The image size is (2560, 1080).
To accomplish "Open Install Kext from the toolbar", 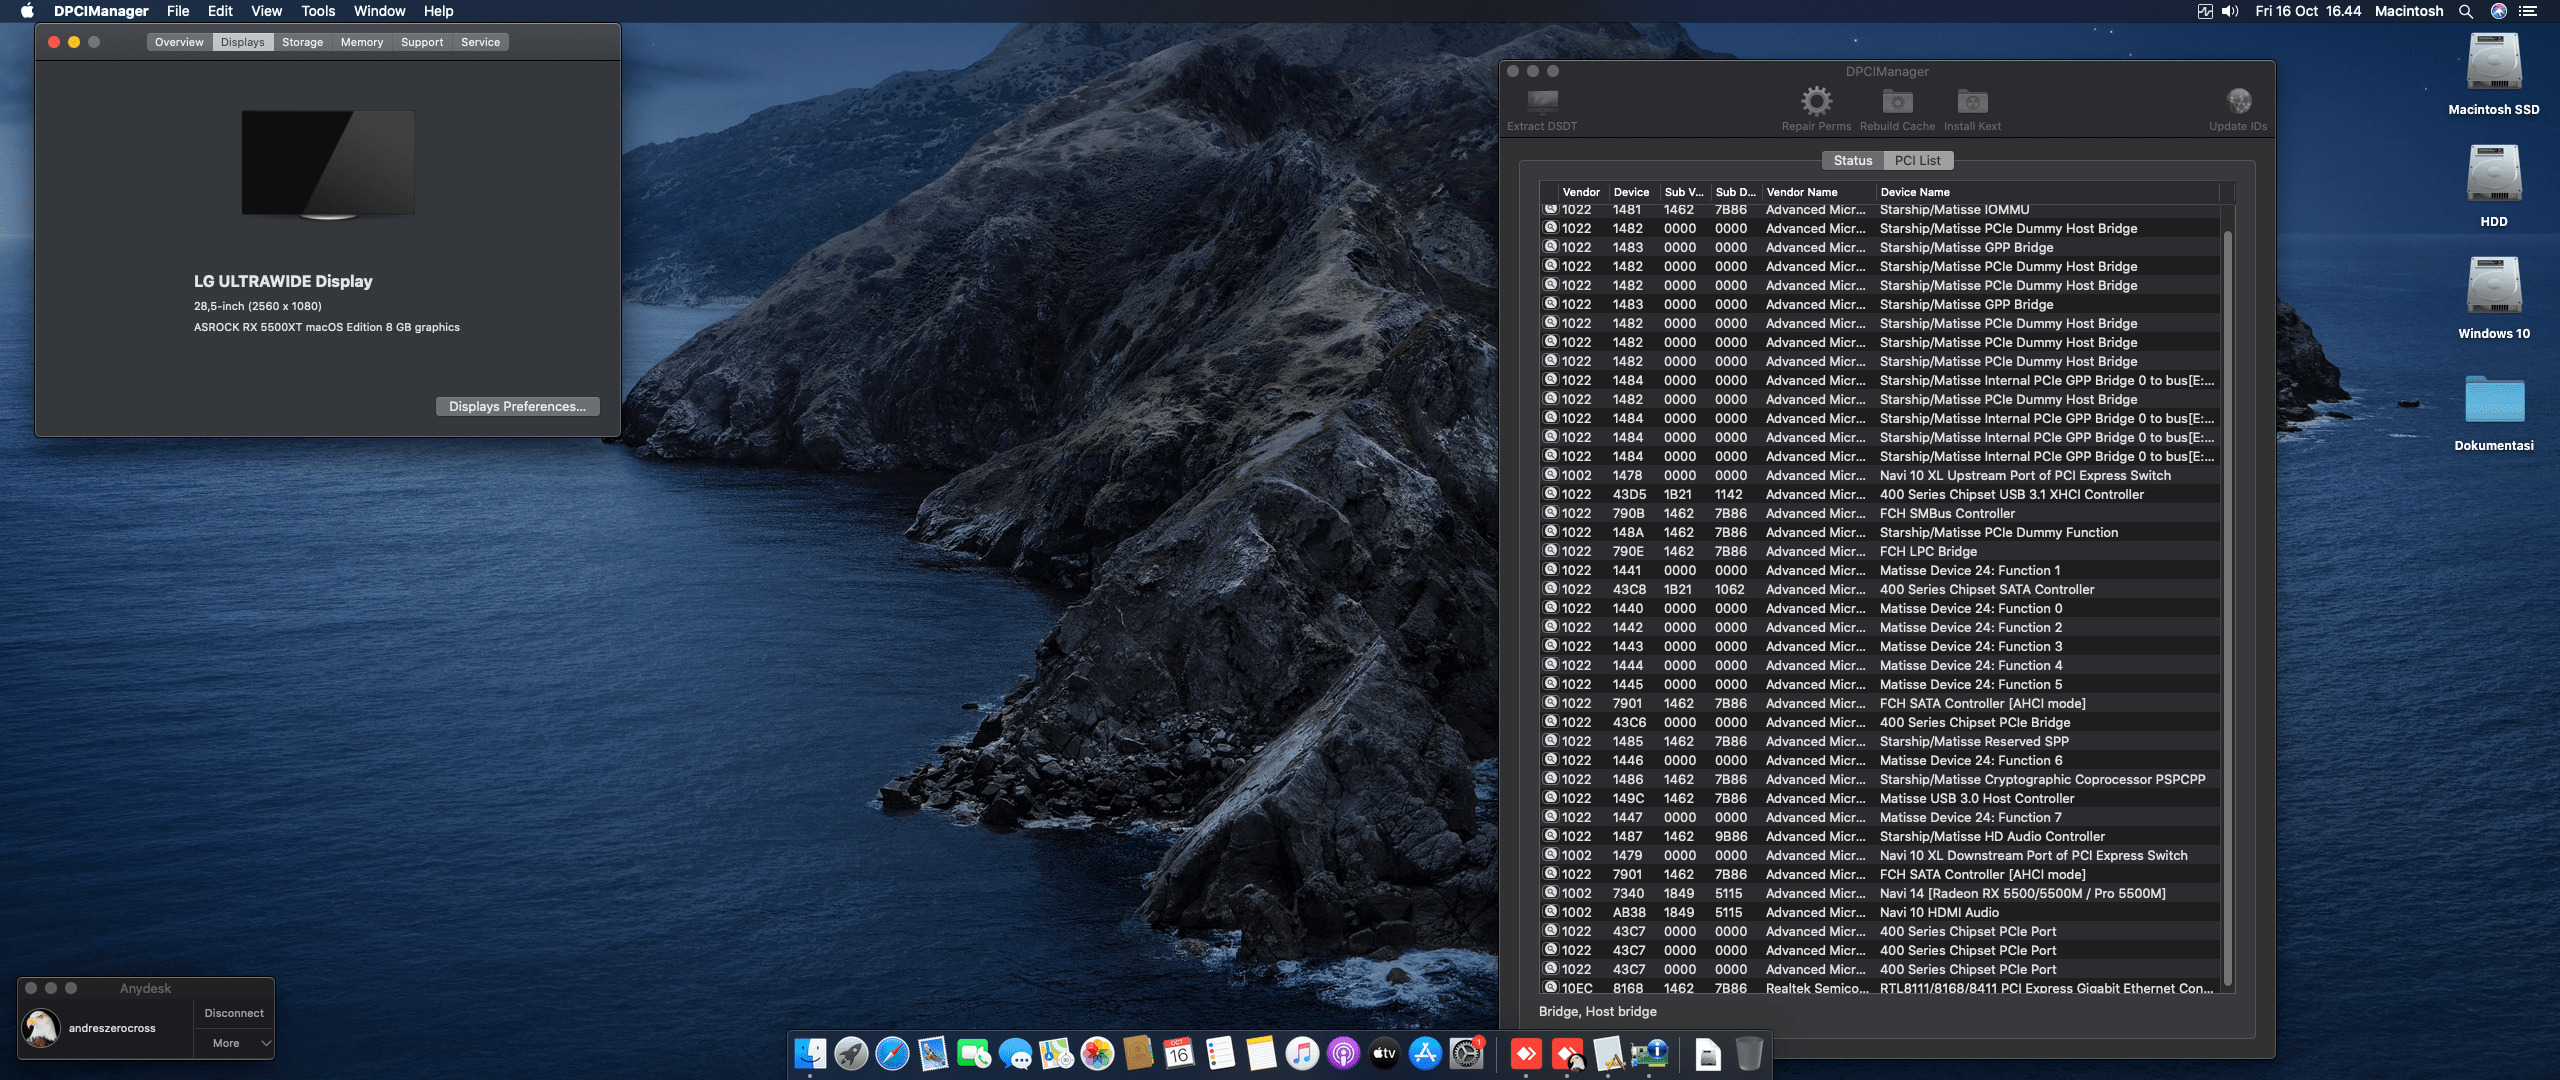I will pos(1972,109).
